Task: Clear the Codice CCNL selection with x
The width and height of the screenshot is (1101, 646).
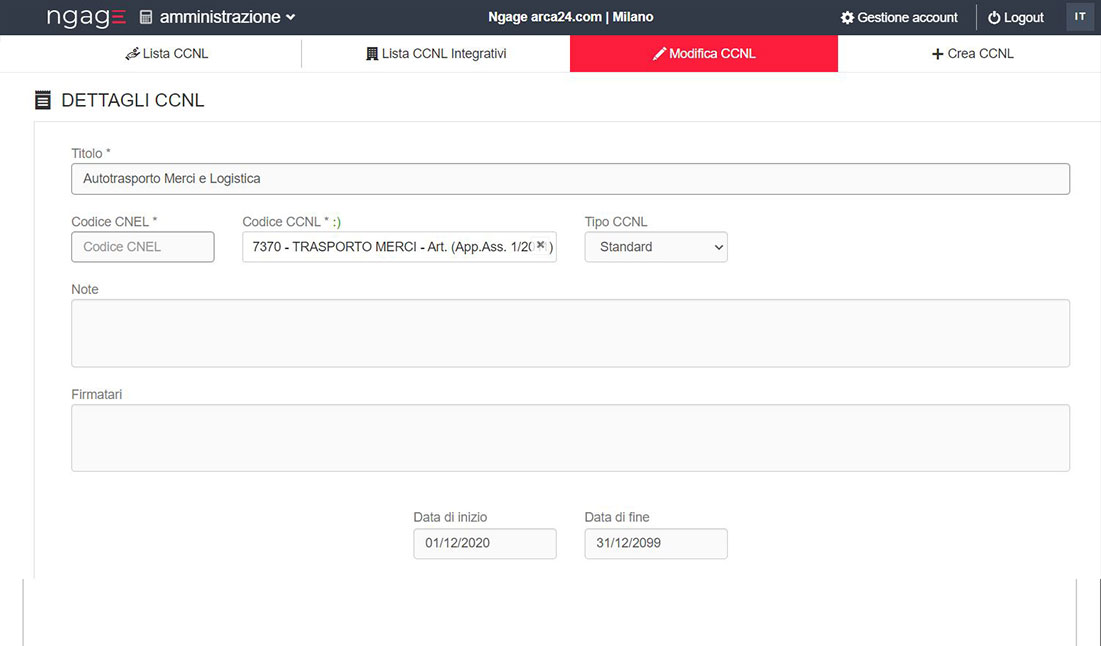Action: [541, 244]
